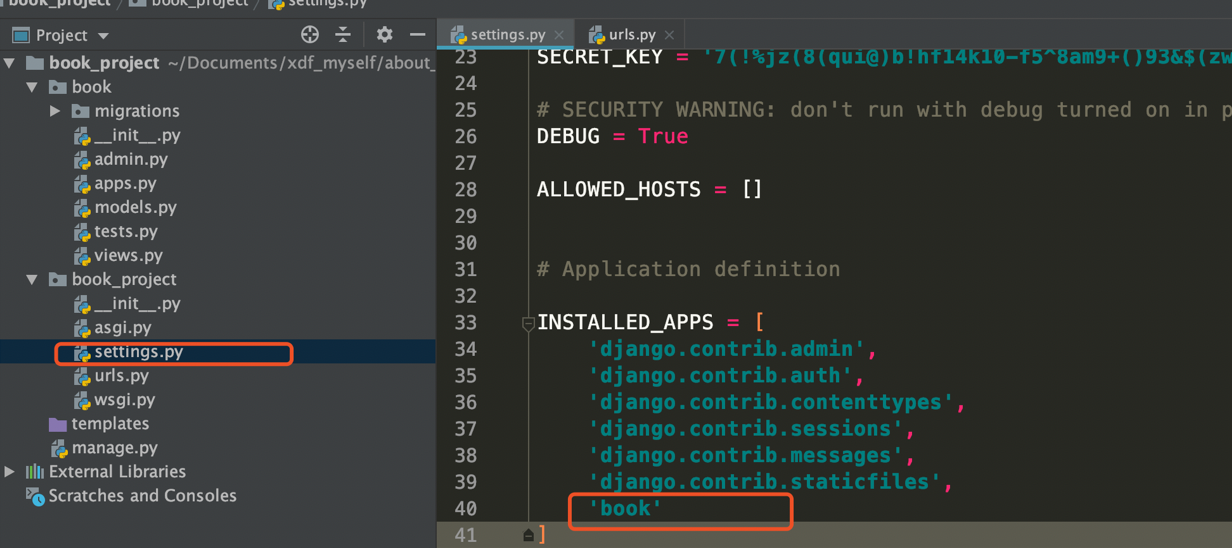Click line number 33 in gutter

(x=466, y=322)
